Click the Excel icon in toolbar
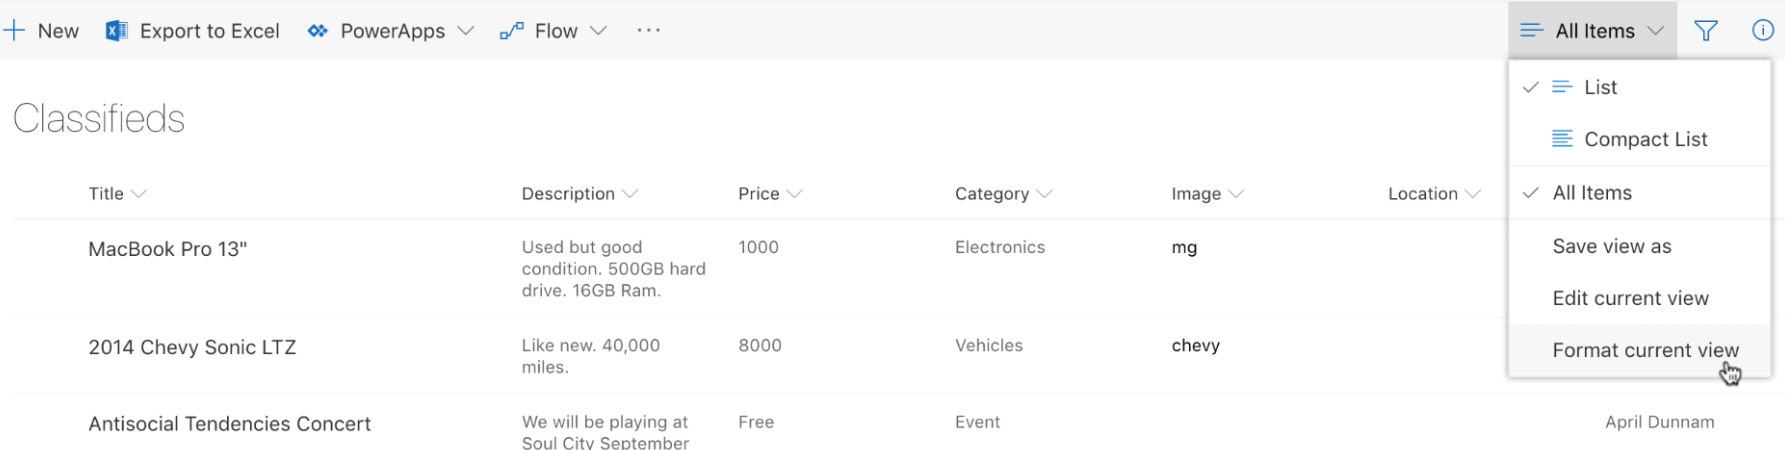 click(x=117, y=31)
